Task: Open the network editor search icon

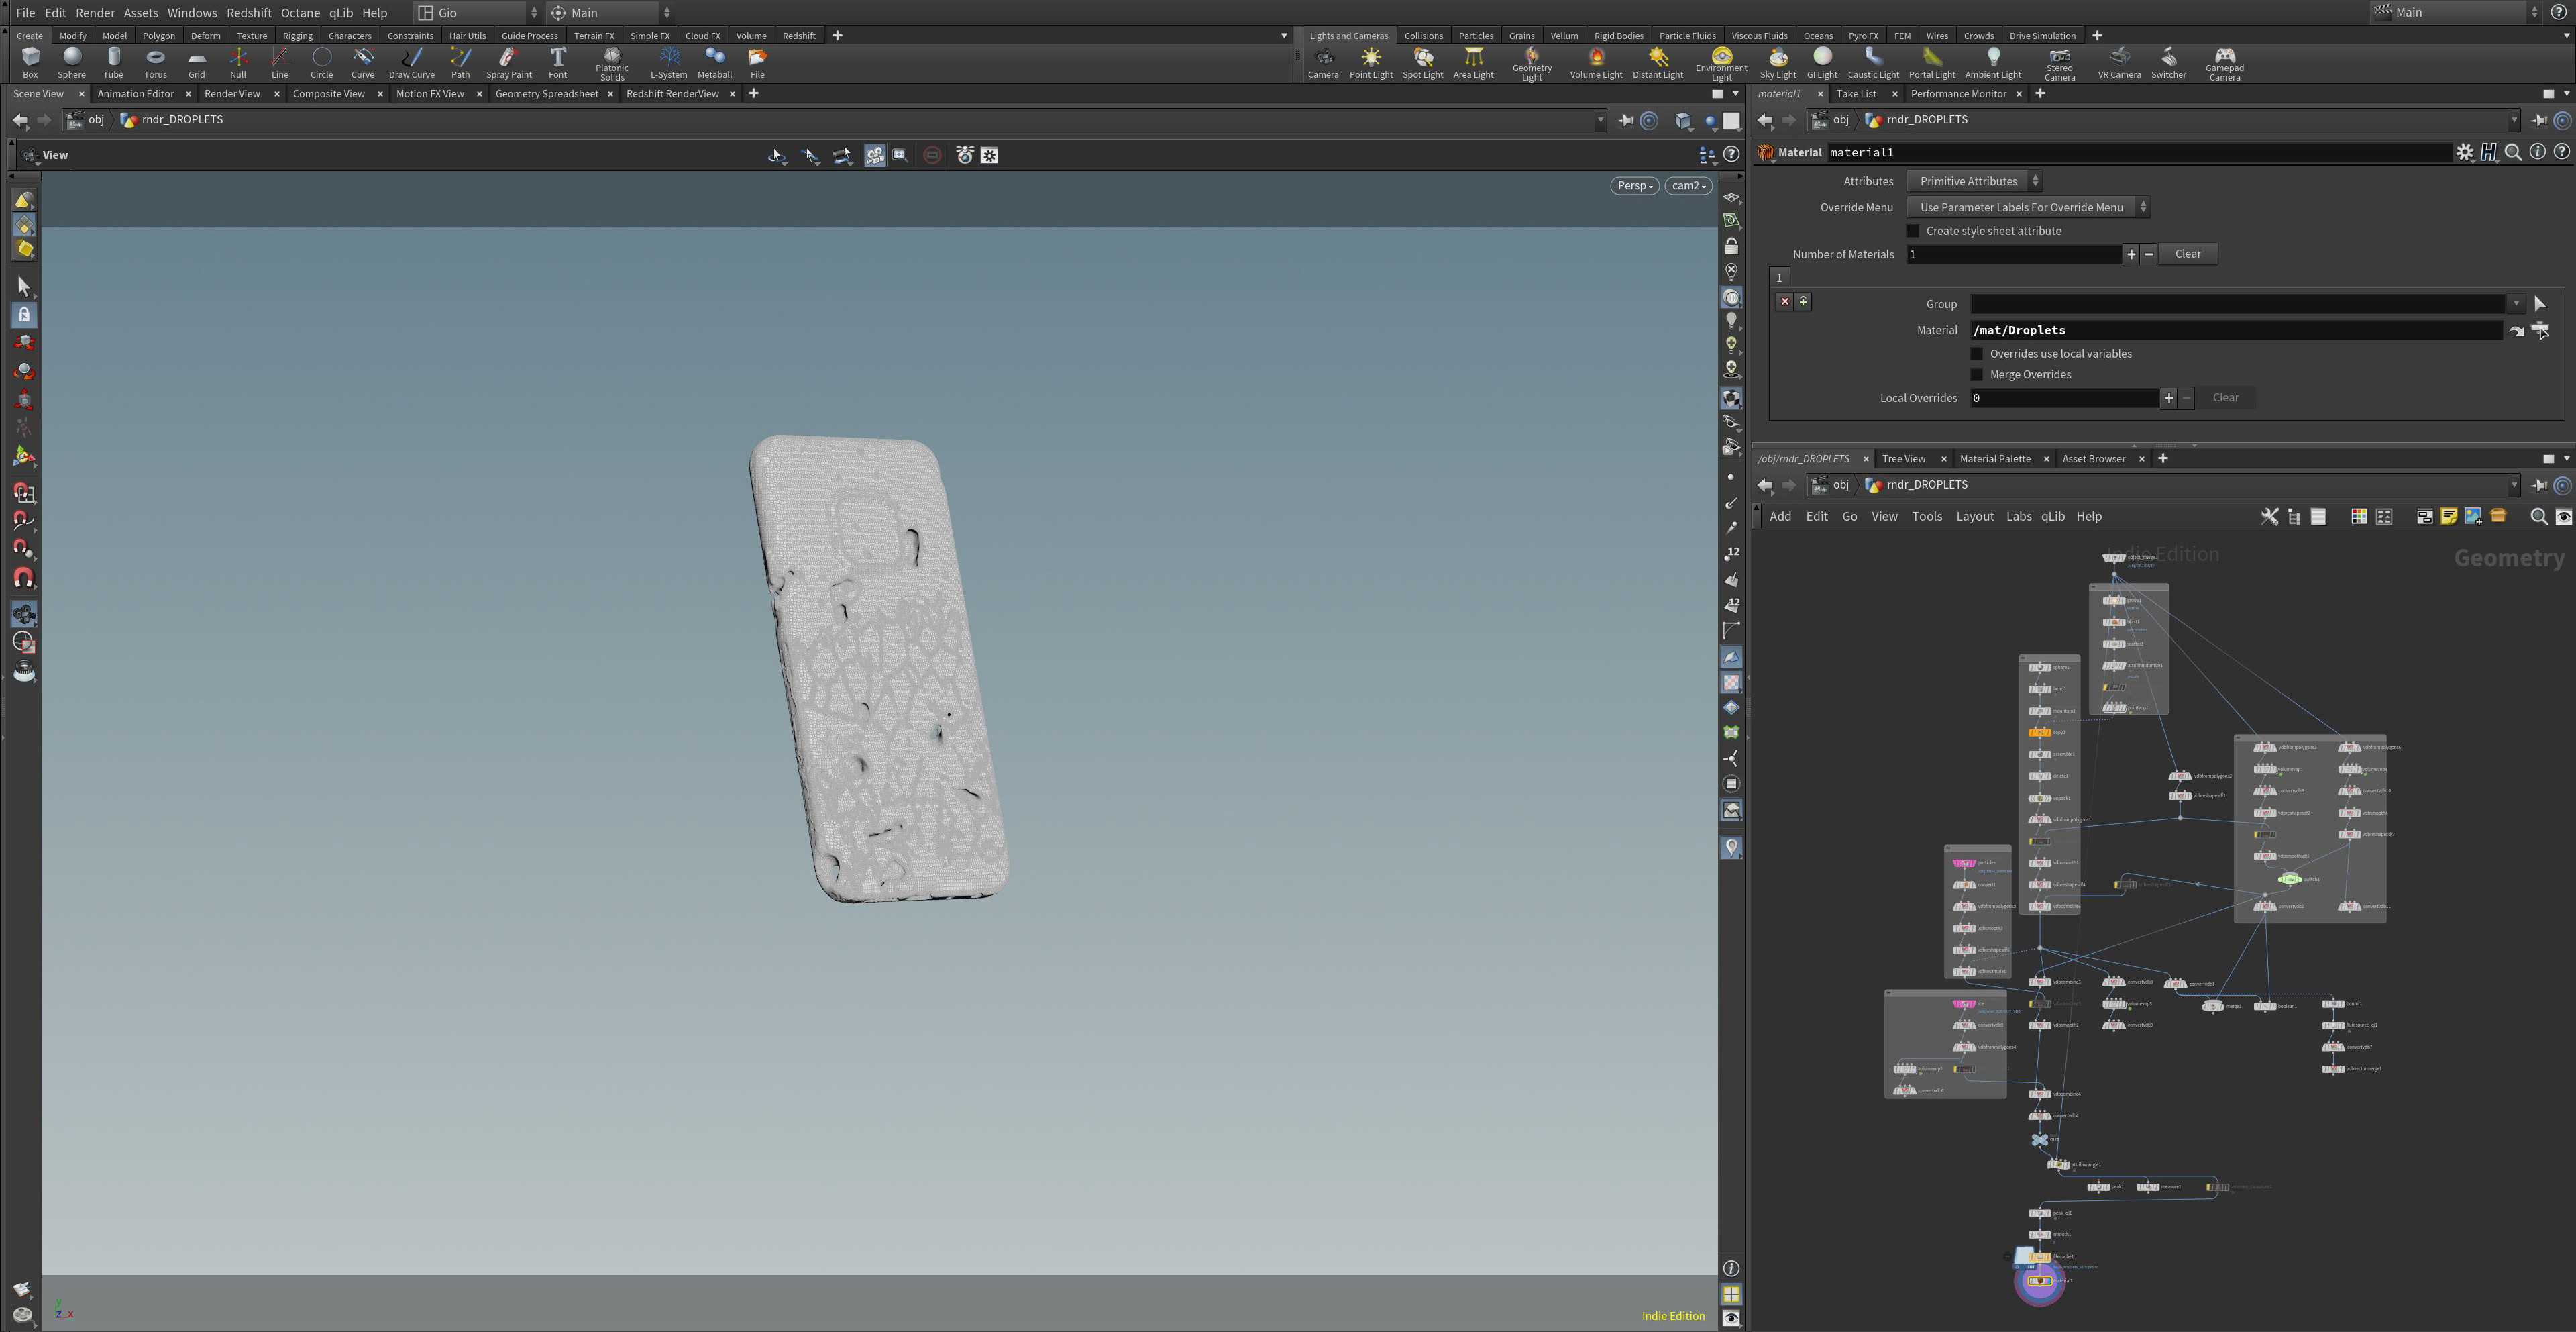Action: coord(2538,517)
